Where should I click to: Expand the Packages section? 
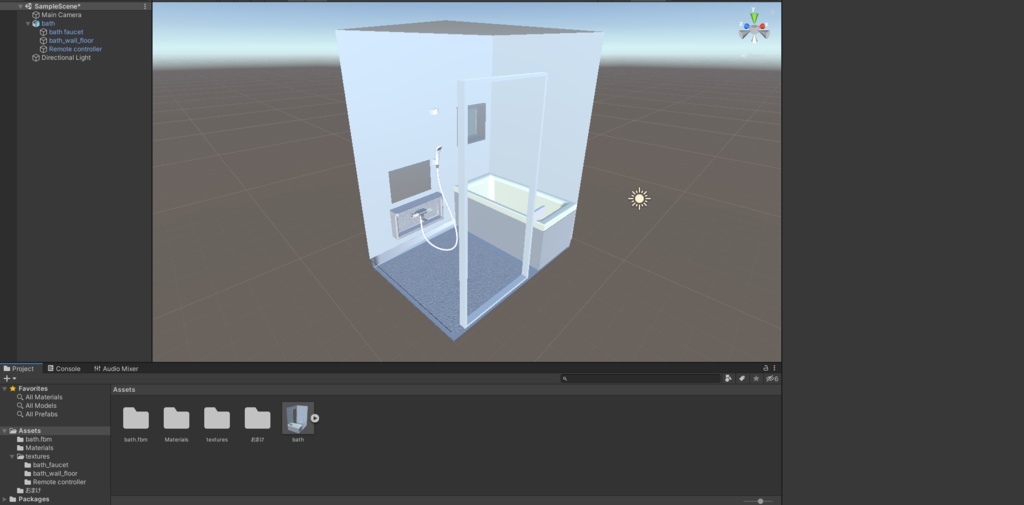tap(5, 499)
